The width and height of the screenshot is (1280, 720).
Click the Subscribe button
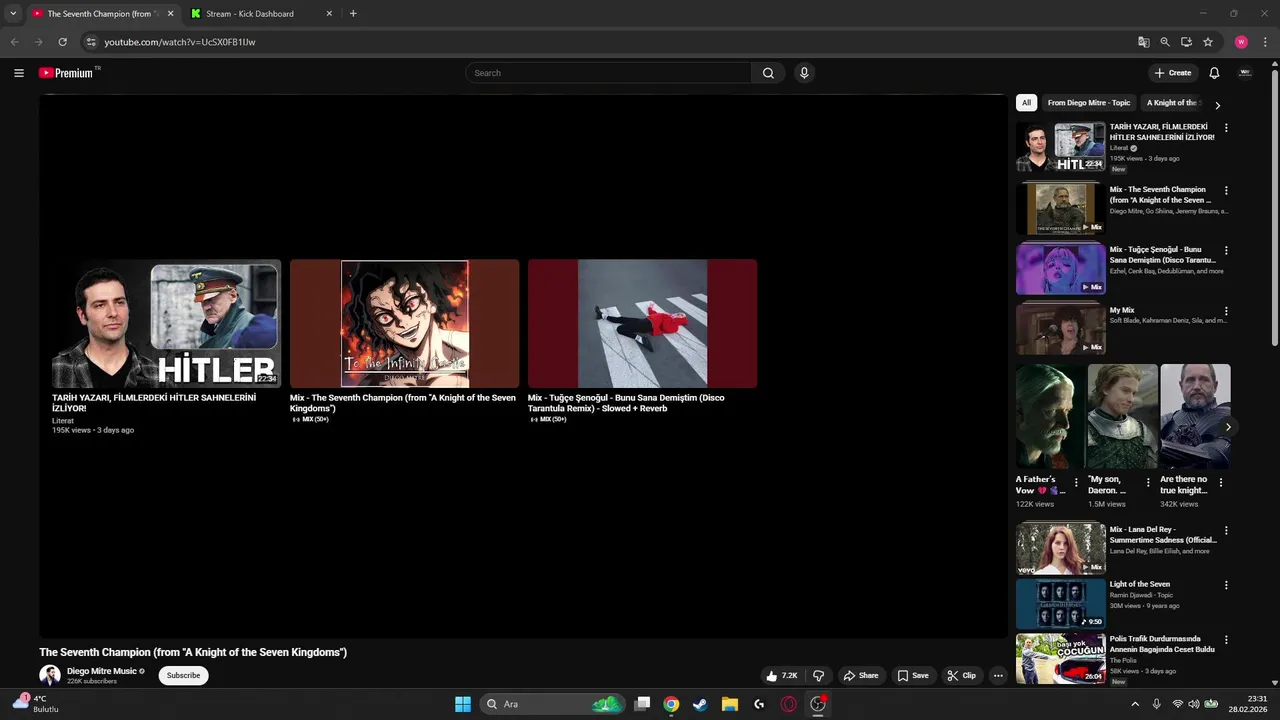point(183,676)
